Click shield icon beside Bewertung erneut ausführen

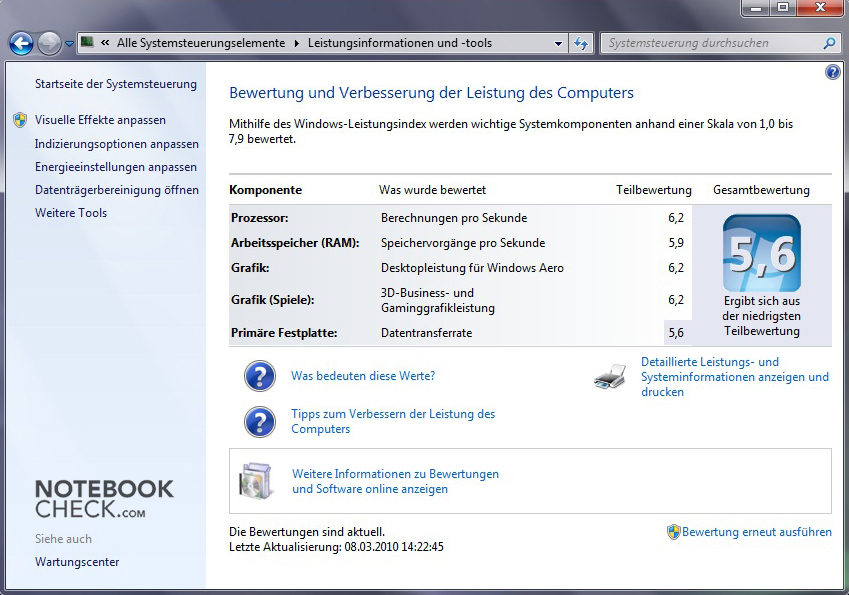tap(673, 532)
